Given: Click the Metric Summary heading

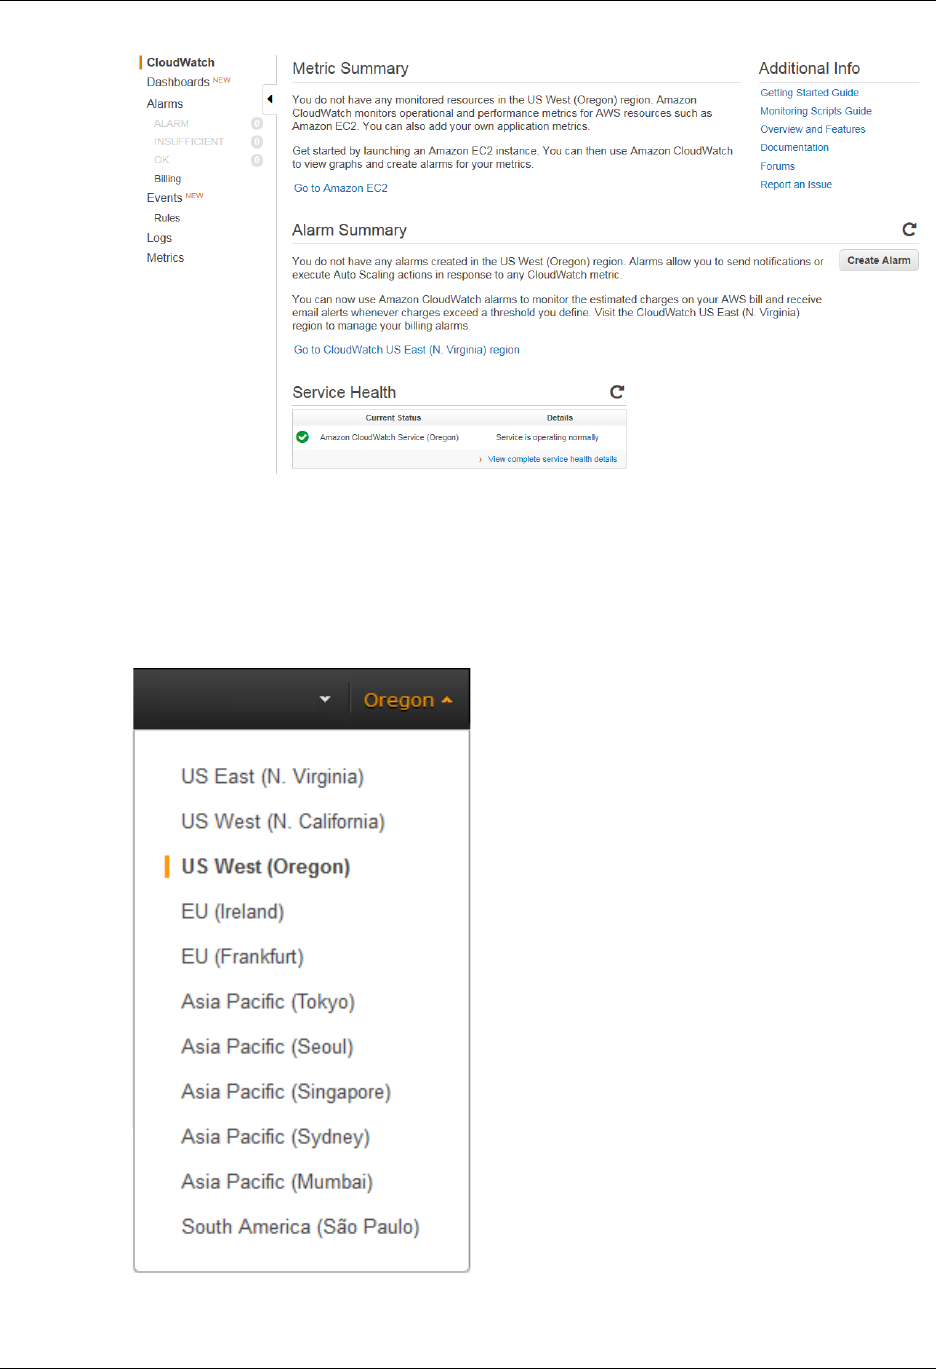Looking at the screenshot, I should (350, 69).
